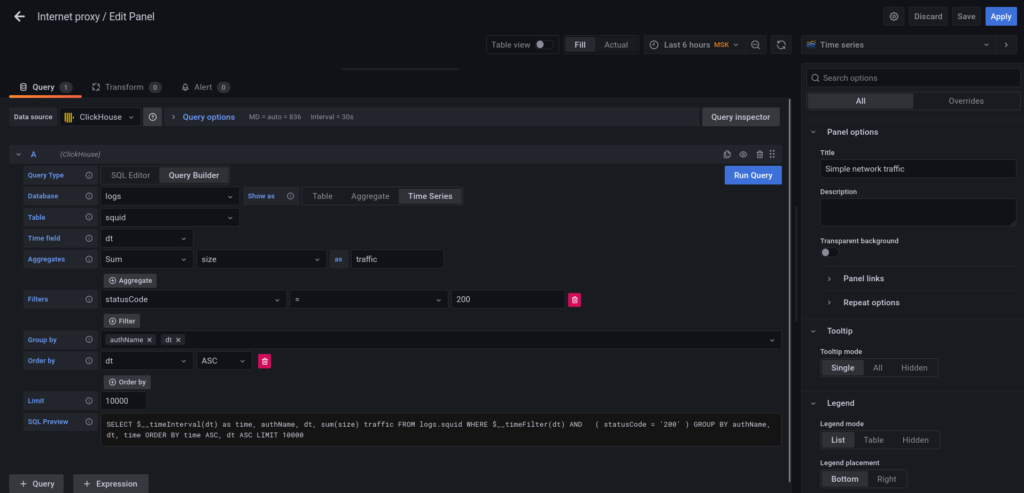Screen dimensions: 1024x493
Task: Open Time series visualization dropdown
Action: click(899, 45)
